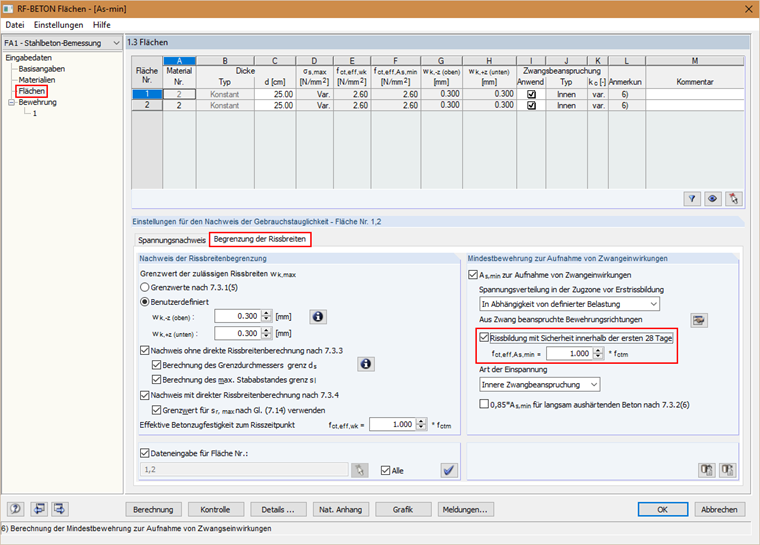The height and width of the screenshot is (545, 760).
Task: Click the Grafik button
Action: [403, 510]
